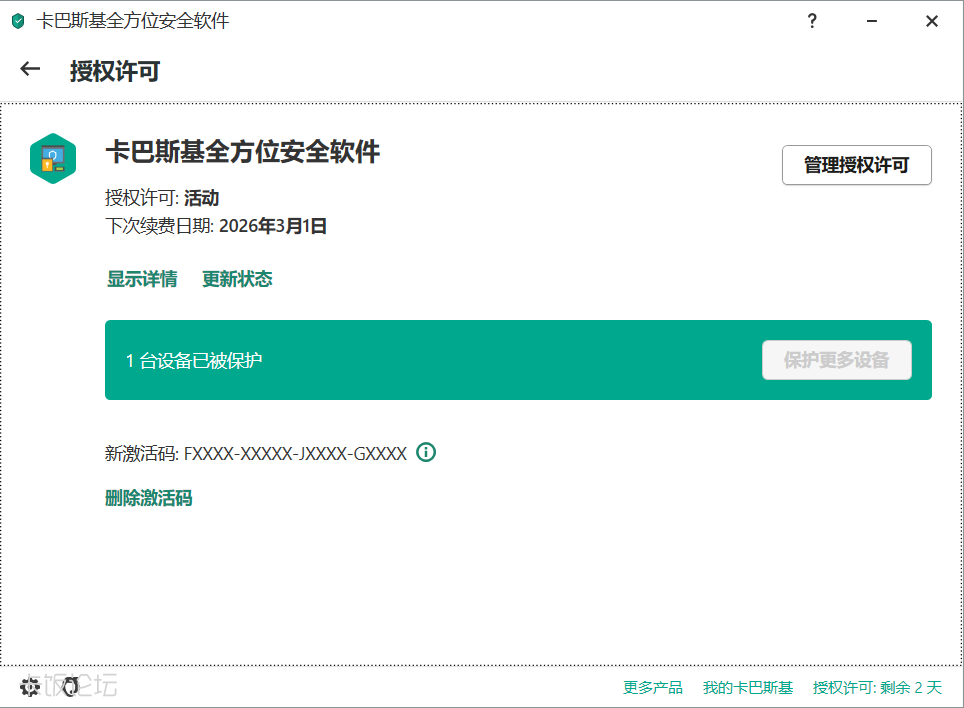Click 授权许可: 剩余 2 天 footer link
Image resolution: width=964 pixels, height=708 pixels.
click(877, 688)
